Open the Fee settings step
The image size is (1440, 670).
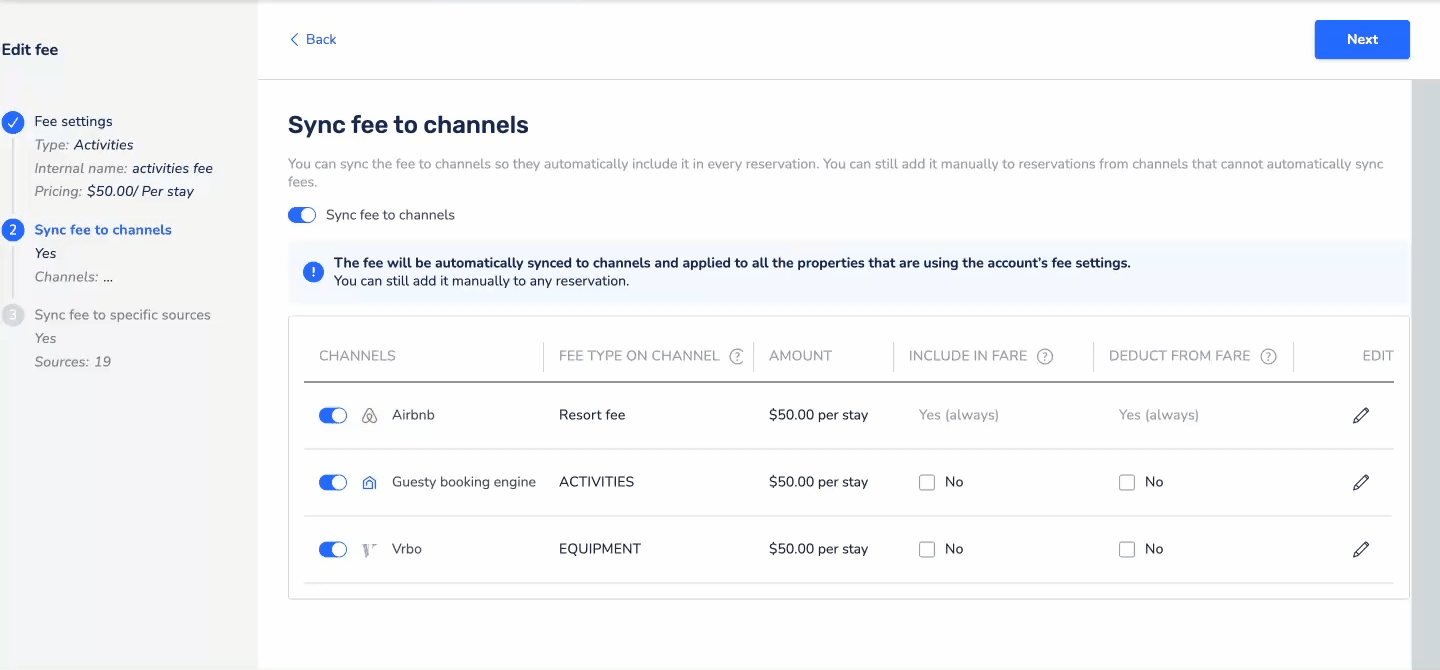coord(73,121)
